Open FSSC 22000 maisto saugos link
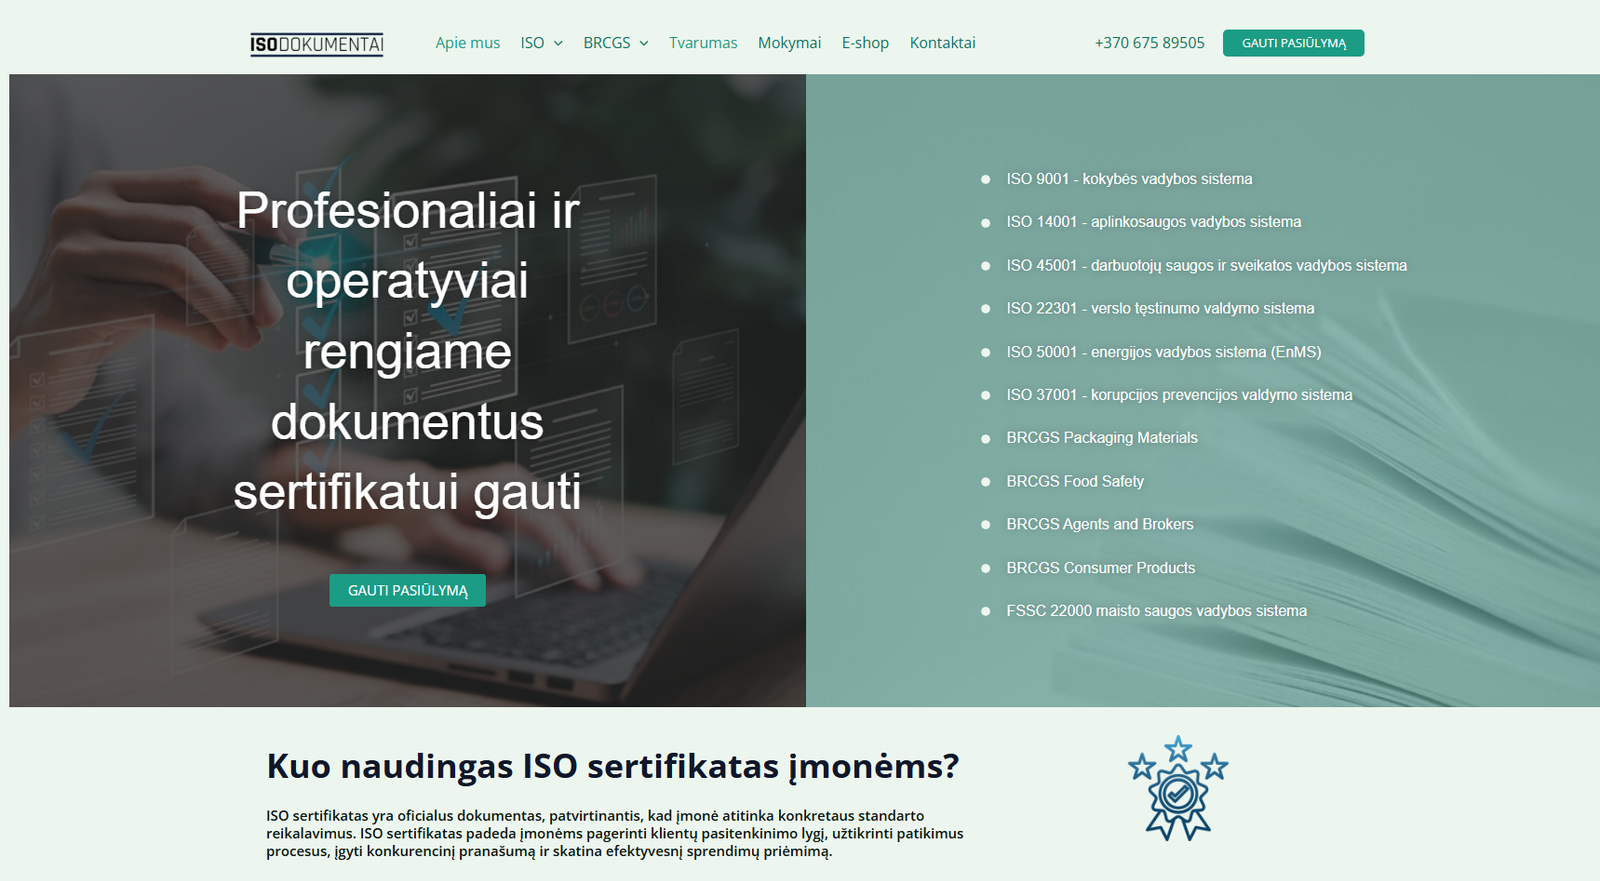1600x881 pixels. 1157,611
